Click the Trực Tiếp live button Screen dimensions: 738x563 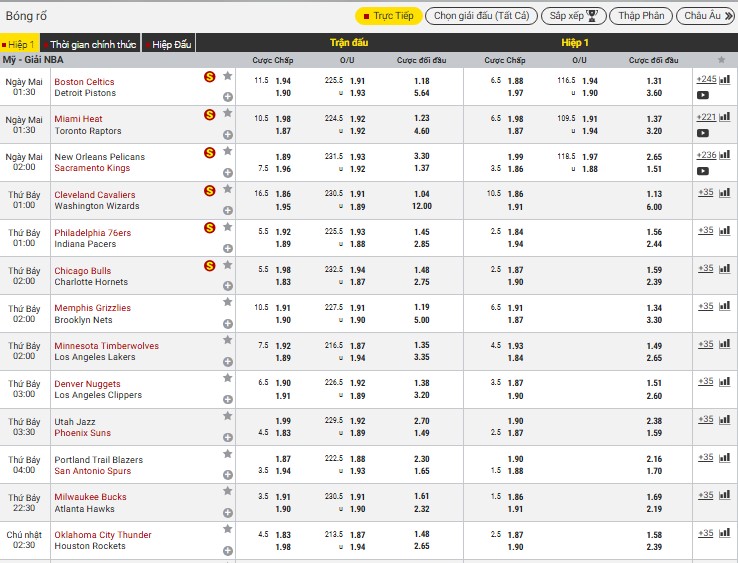[x=389, y=16]
